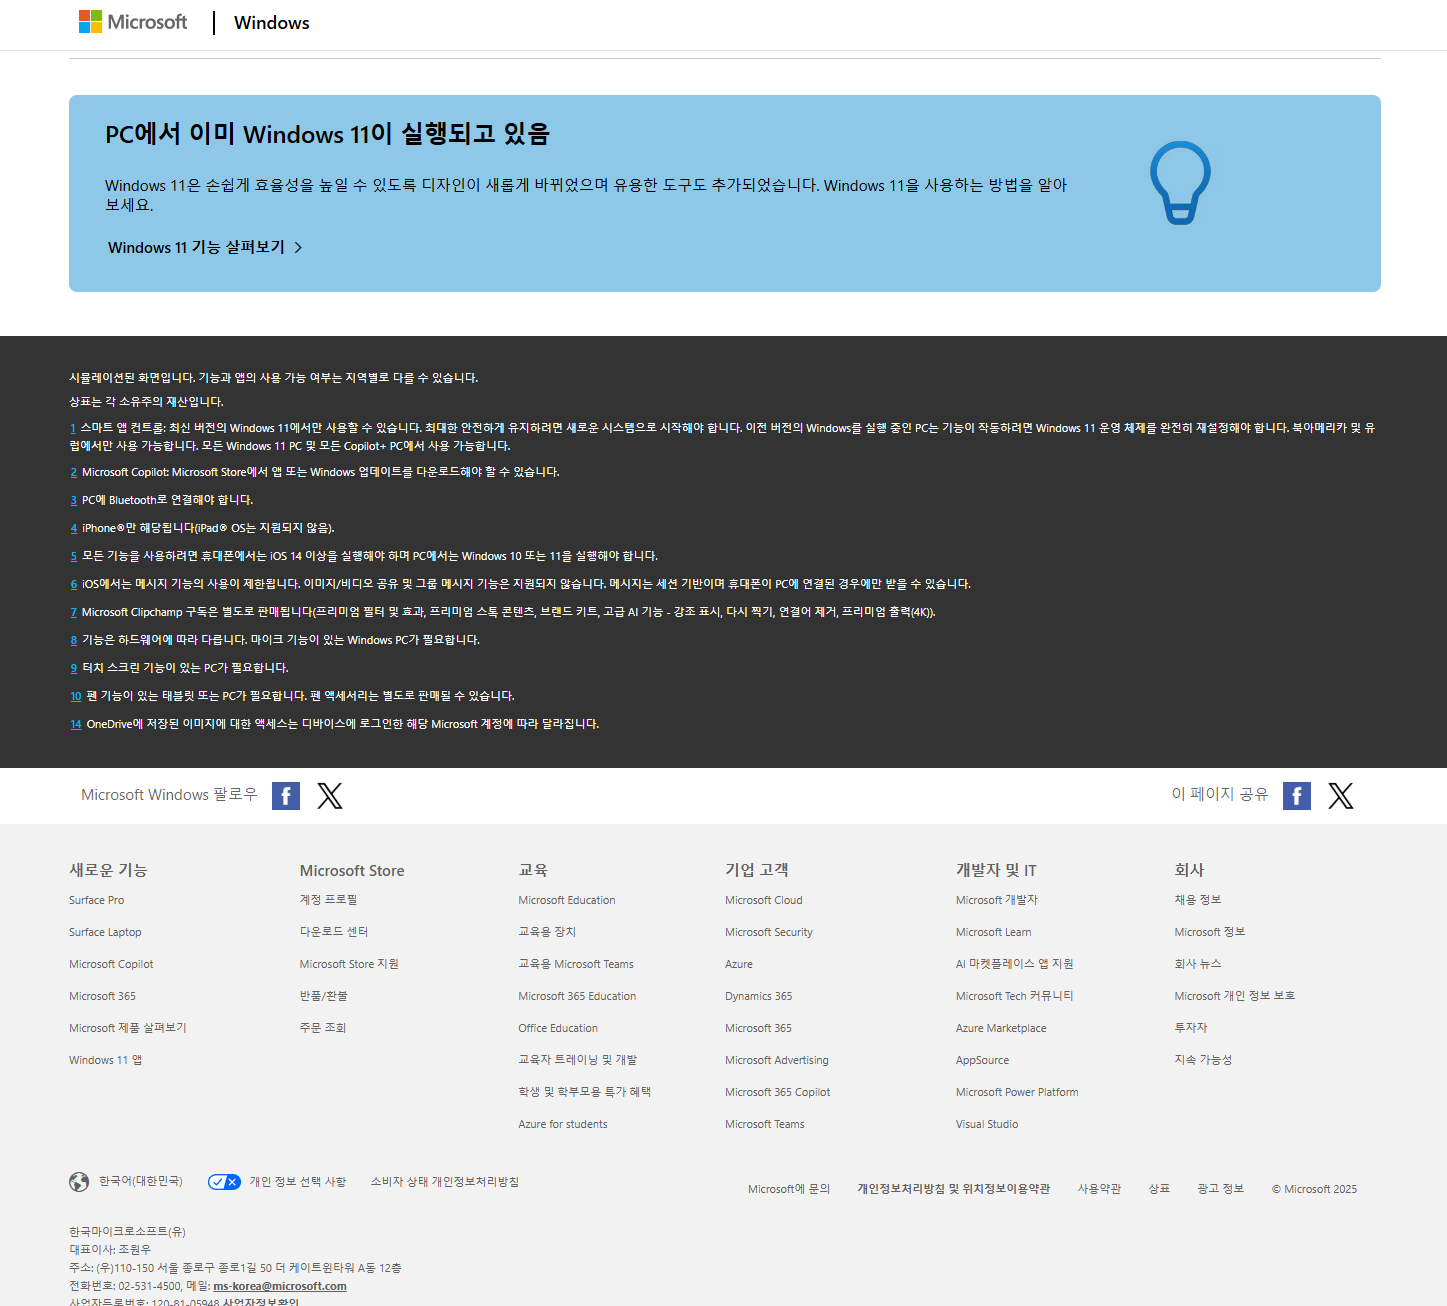Open Azure link under 기업 고객
This screenshot has height=1306, width=1447.
click(739, 964)
